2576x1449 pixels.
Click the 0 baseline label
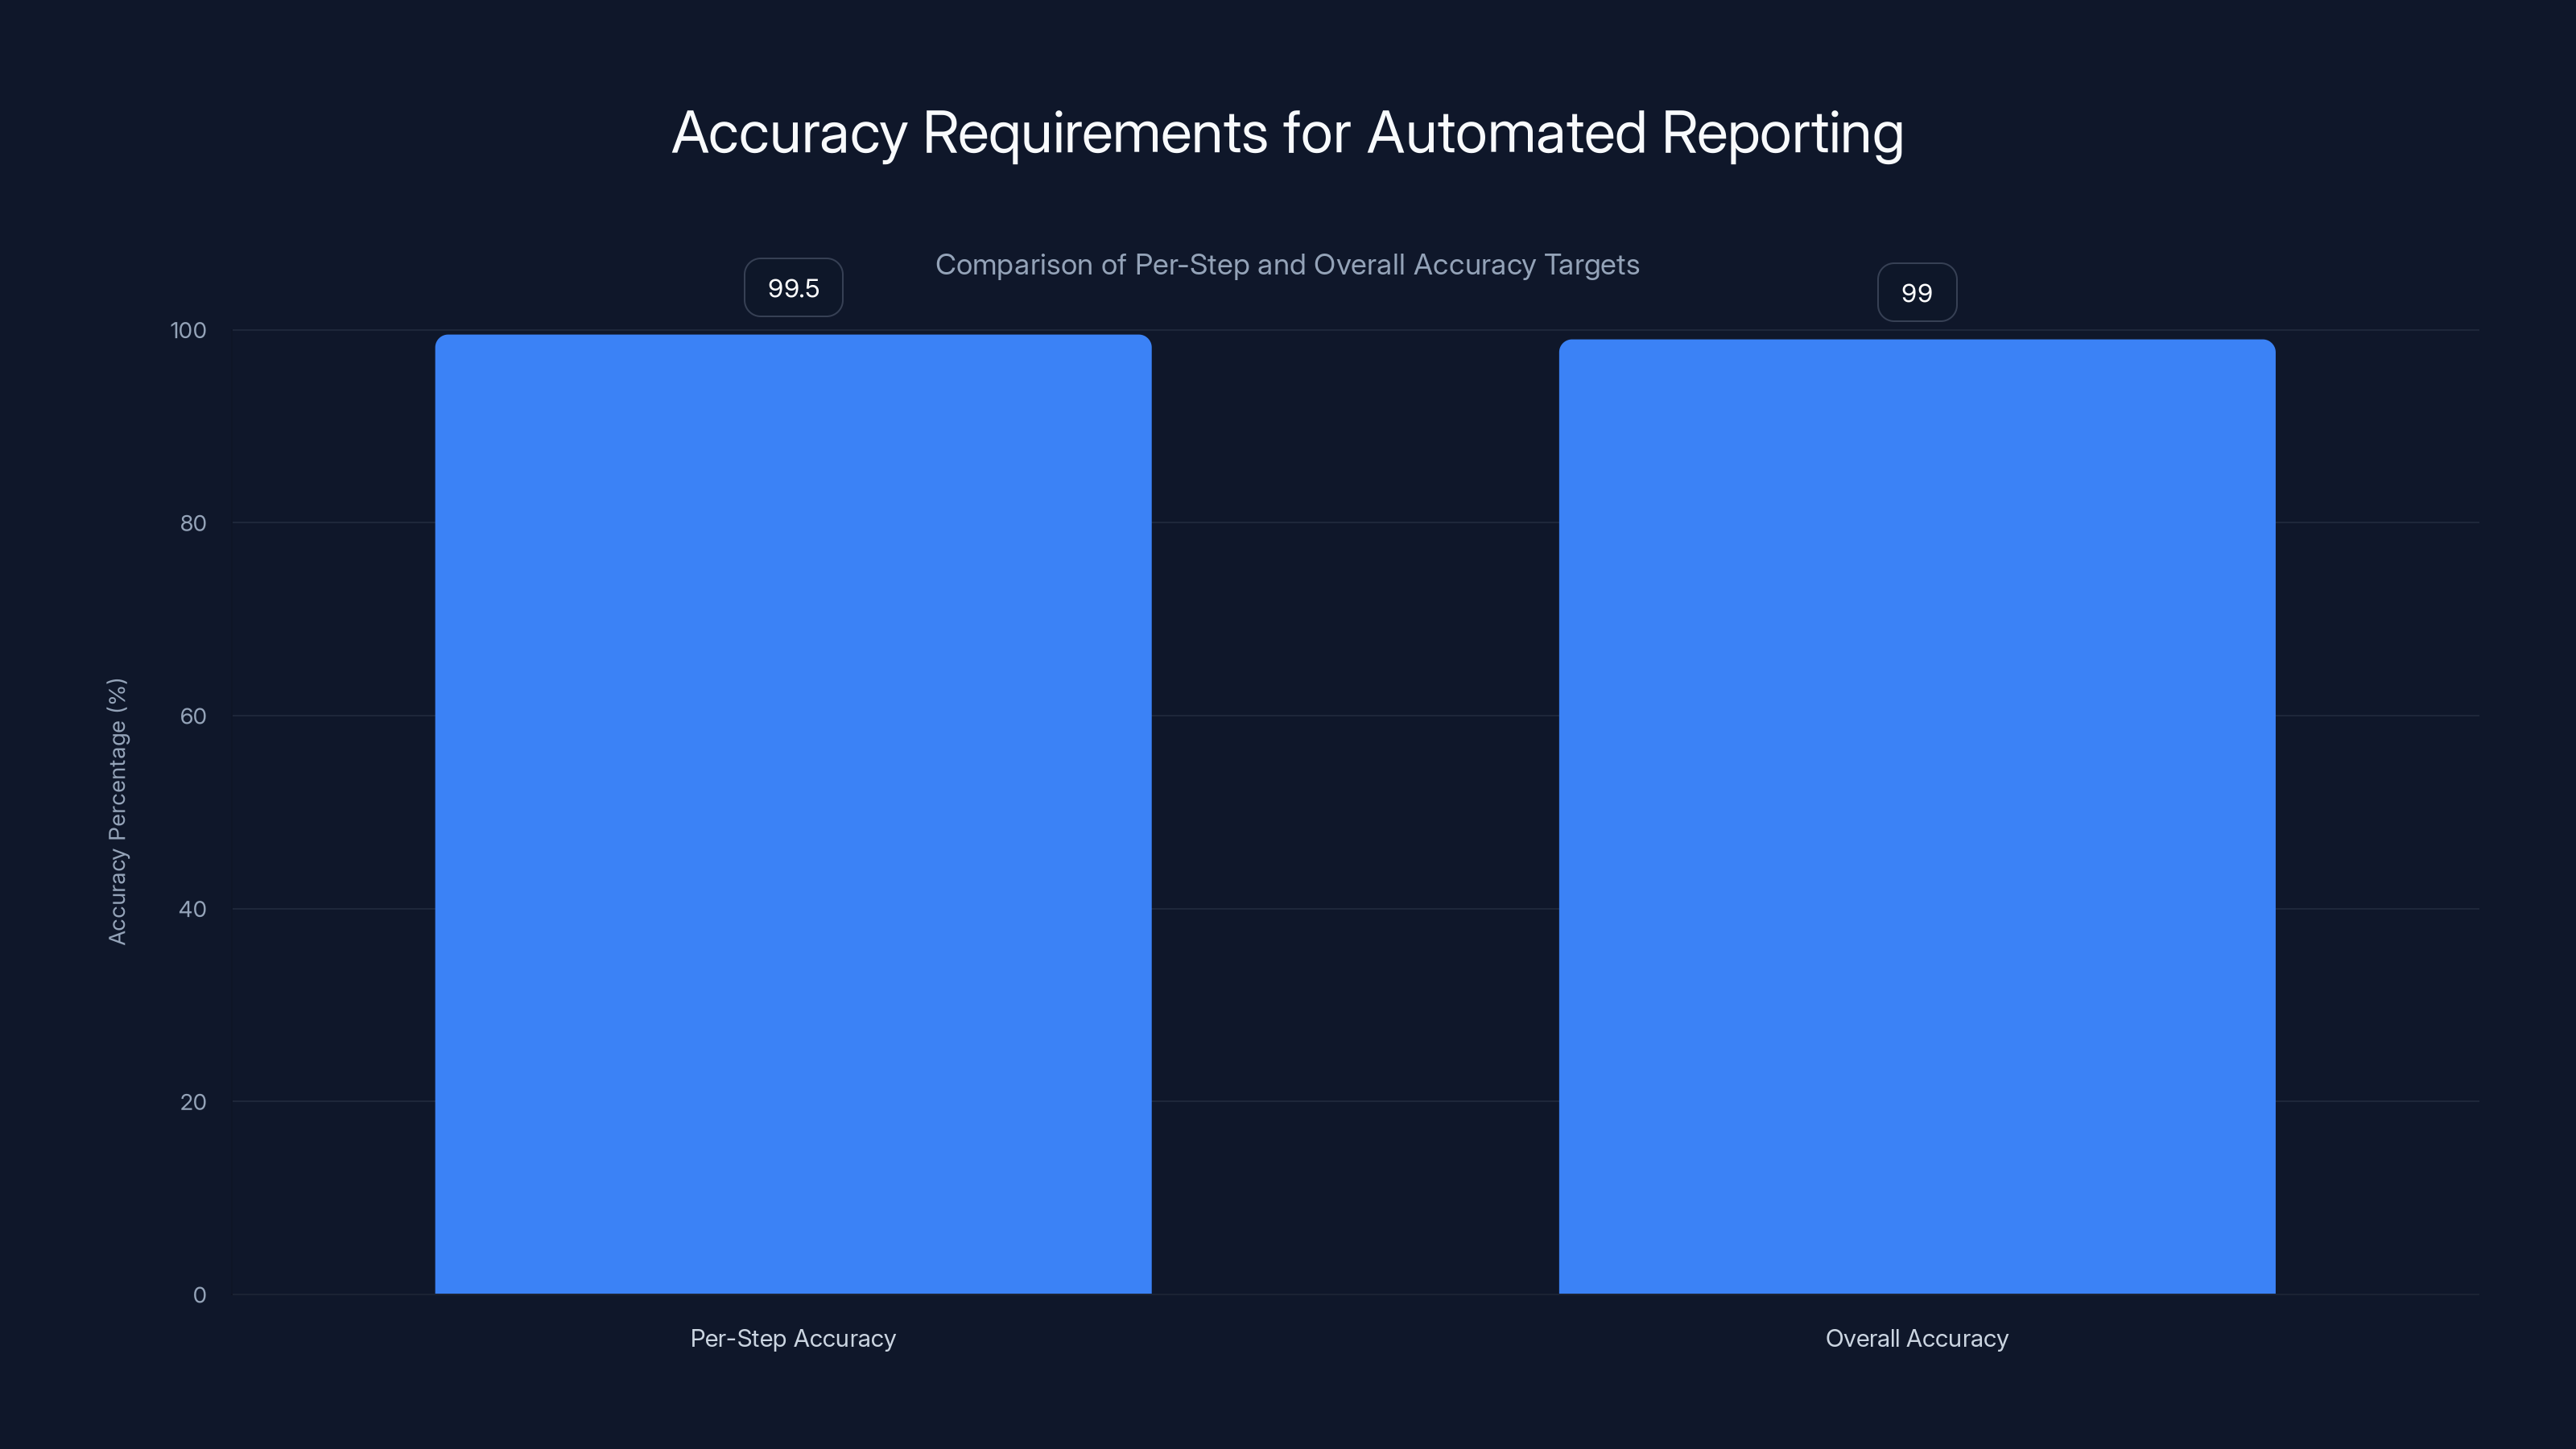pyautogui.click(x=200, y=1294)
